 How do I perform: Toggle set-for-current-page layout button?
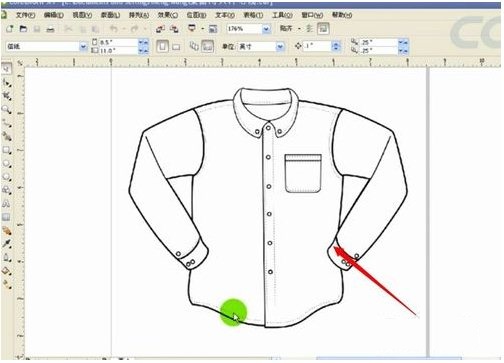click(207, 47)
